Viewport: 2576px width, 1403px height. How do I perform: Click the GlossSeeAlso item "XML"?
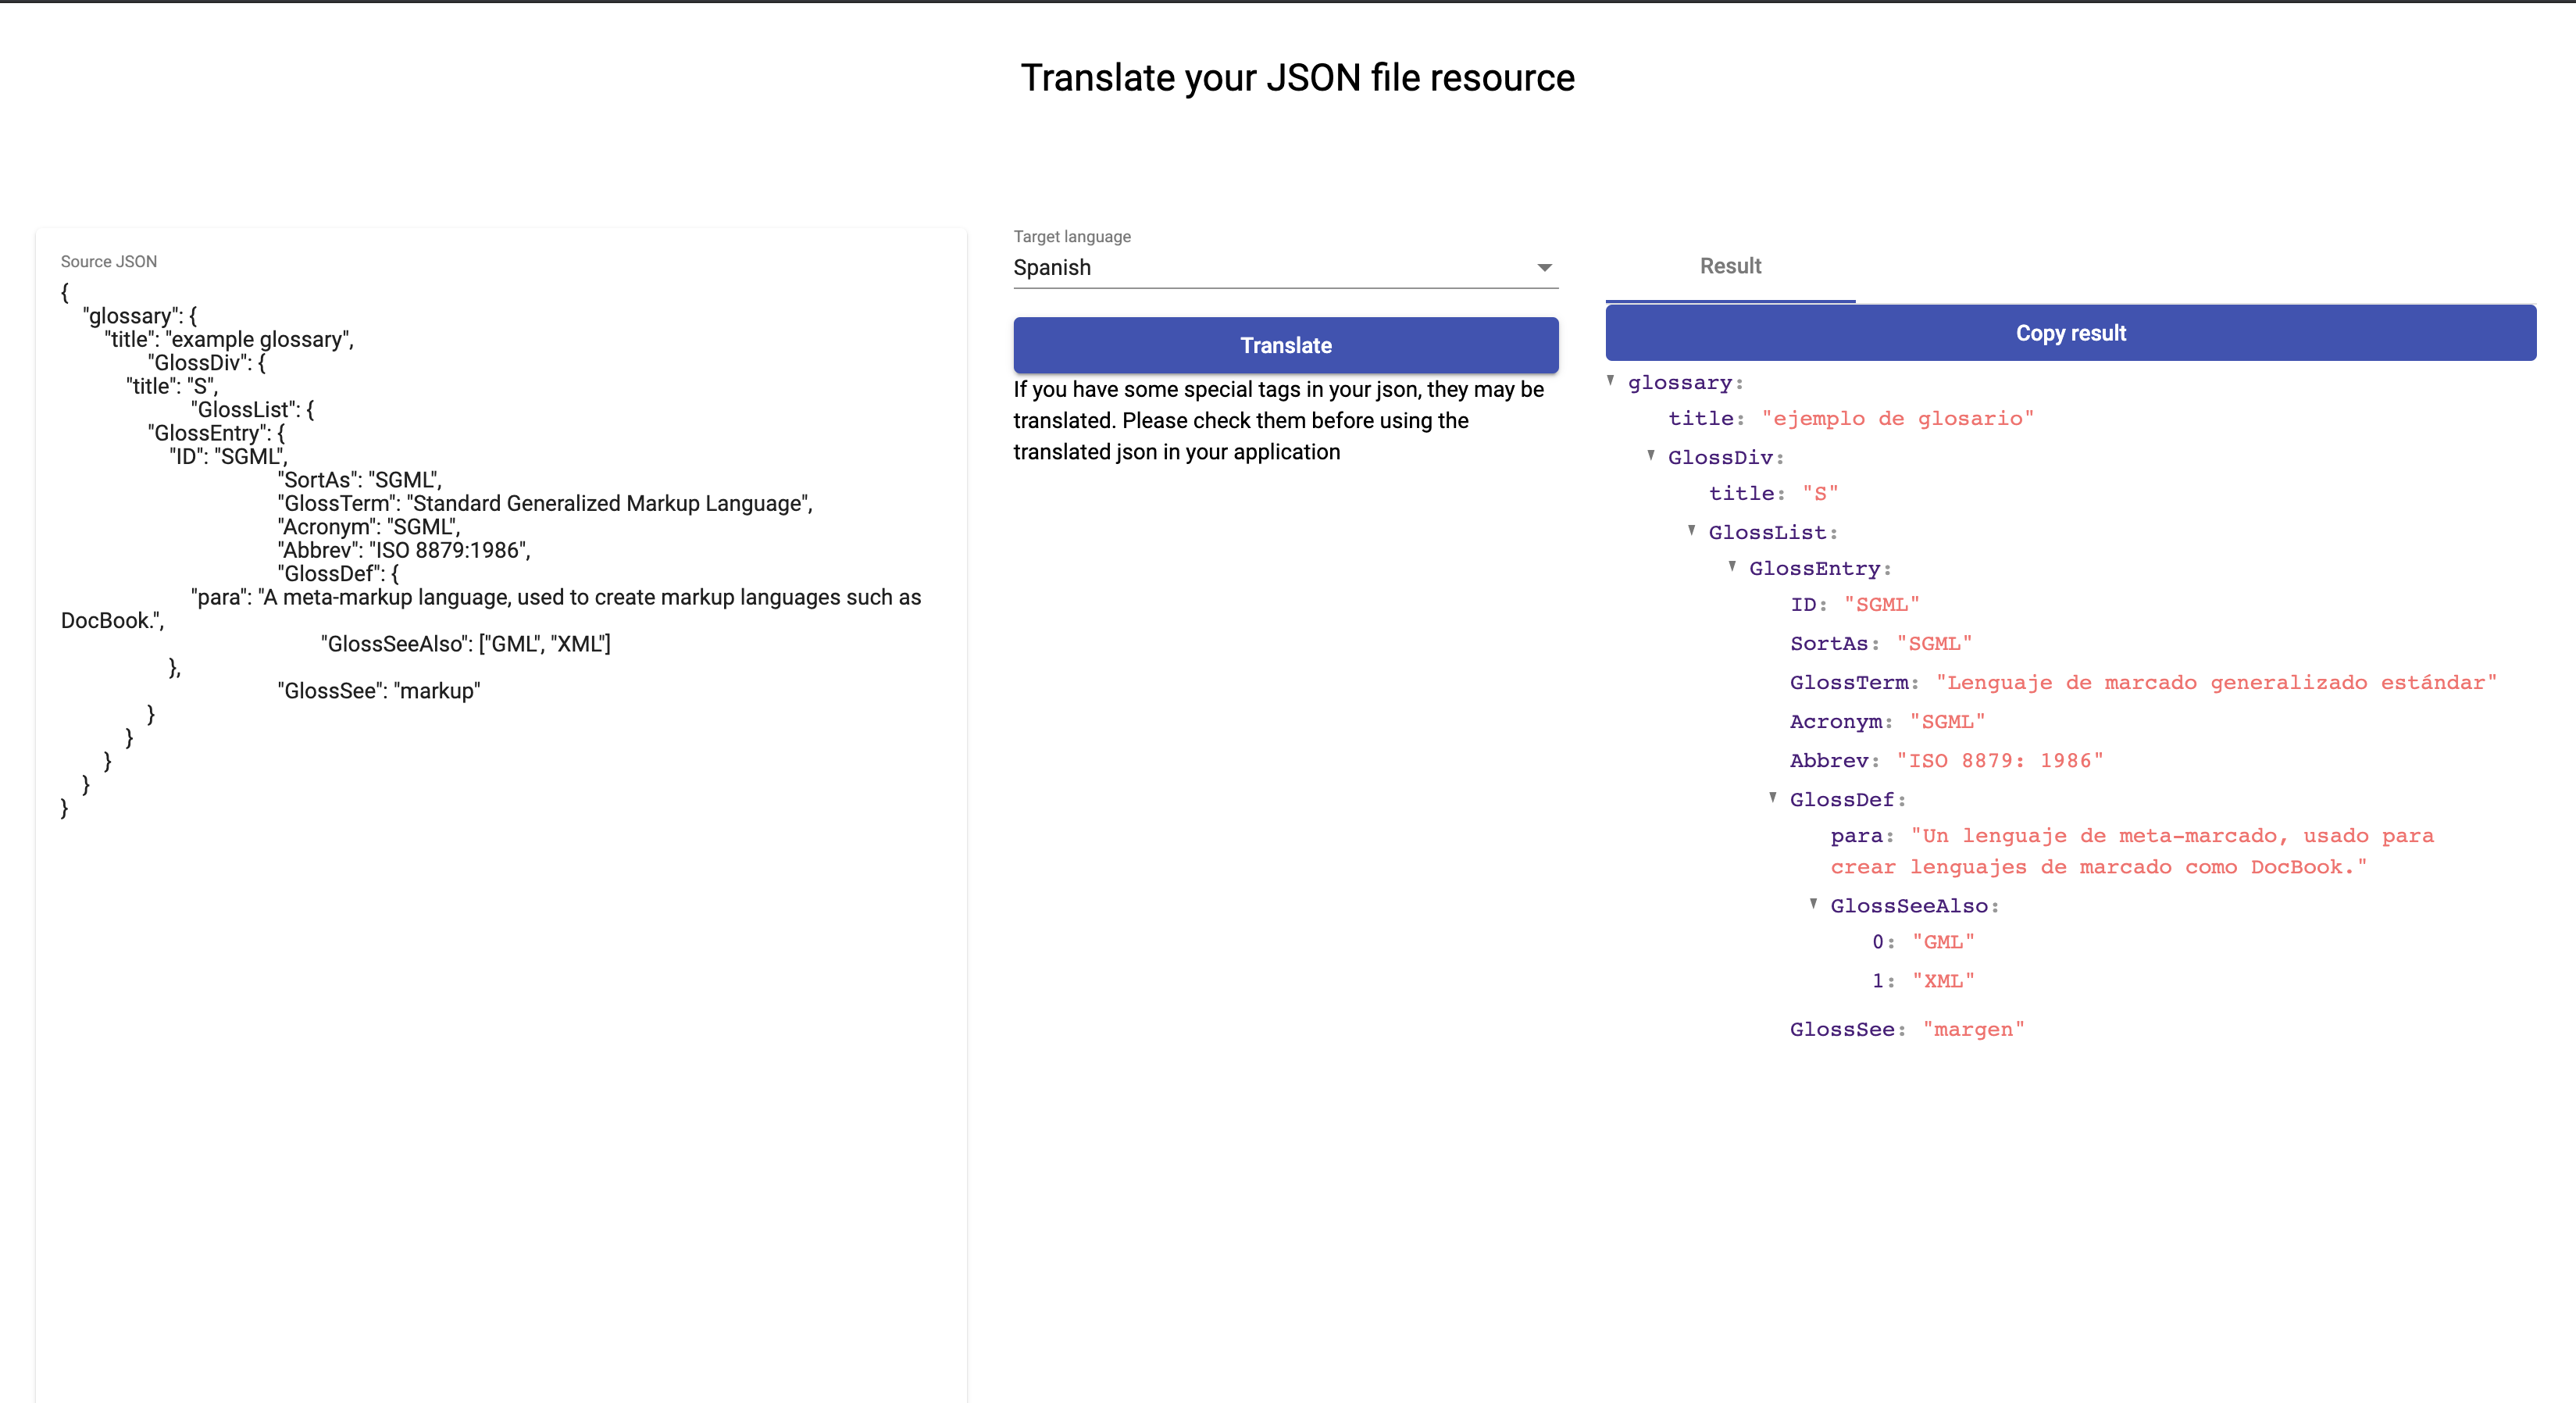tap(1944, 980)
